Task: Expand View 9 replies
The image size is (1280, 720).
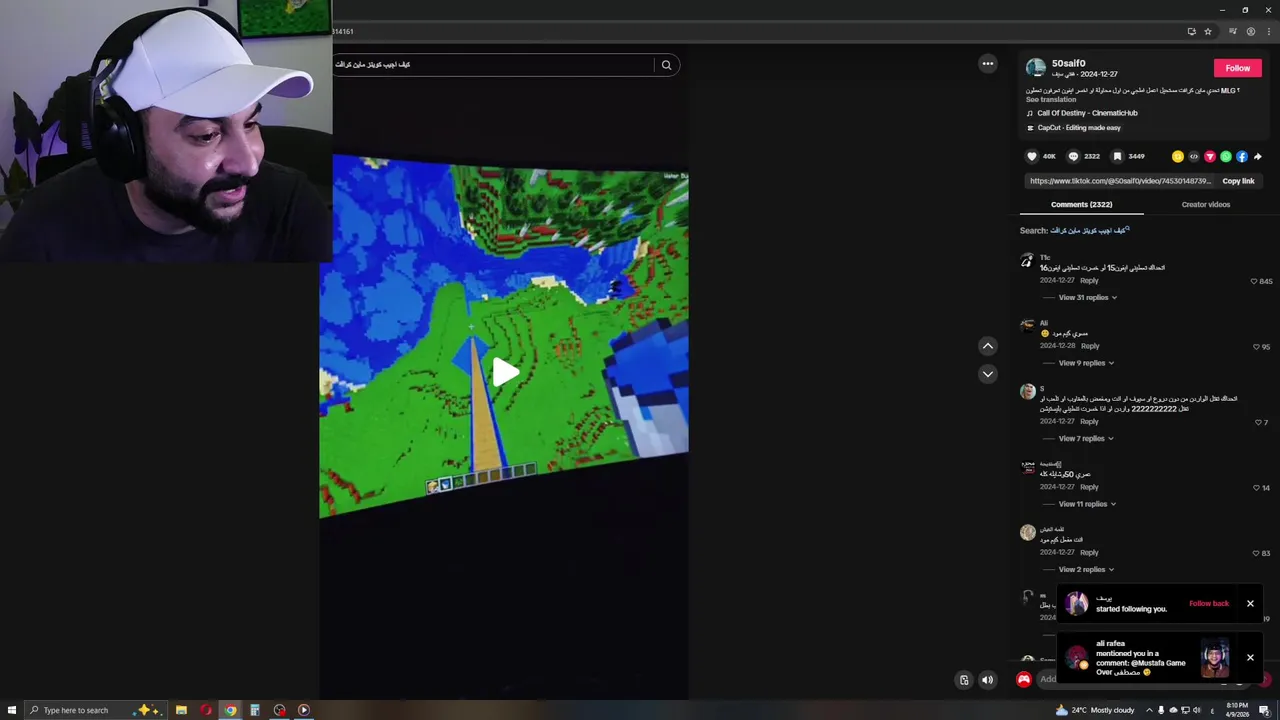Action: (1086, 363)
